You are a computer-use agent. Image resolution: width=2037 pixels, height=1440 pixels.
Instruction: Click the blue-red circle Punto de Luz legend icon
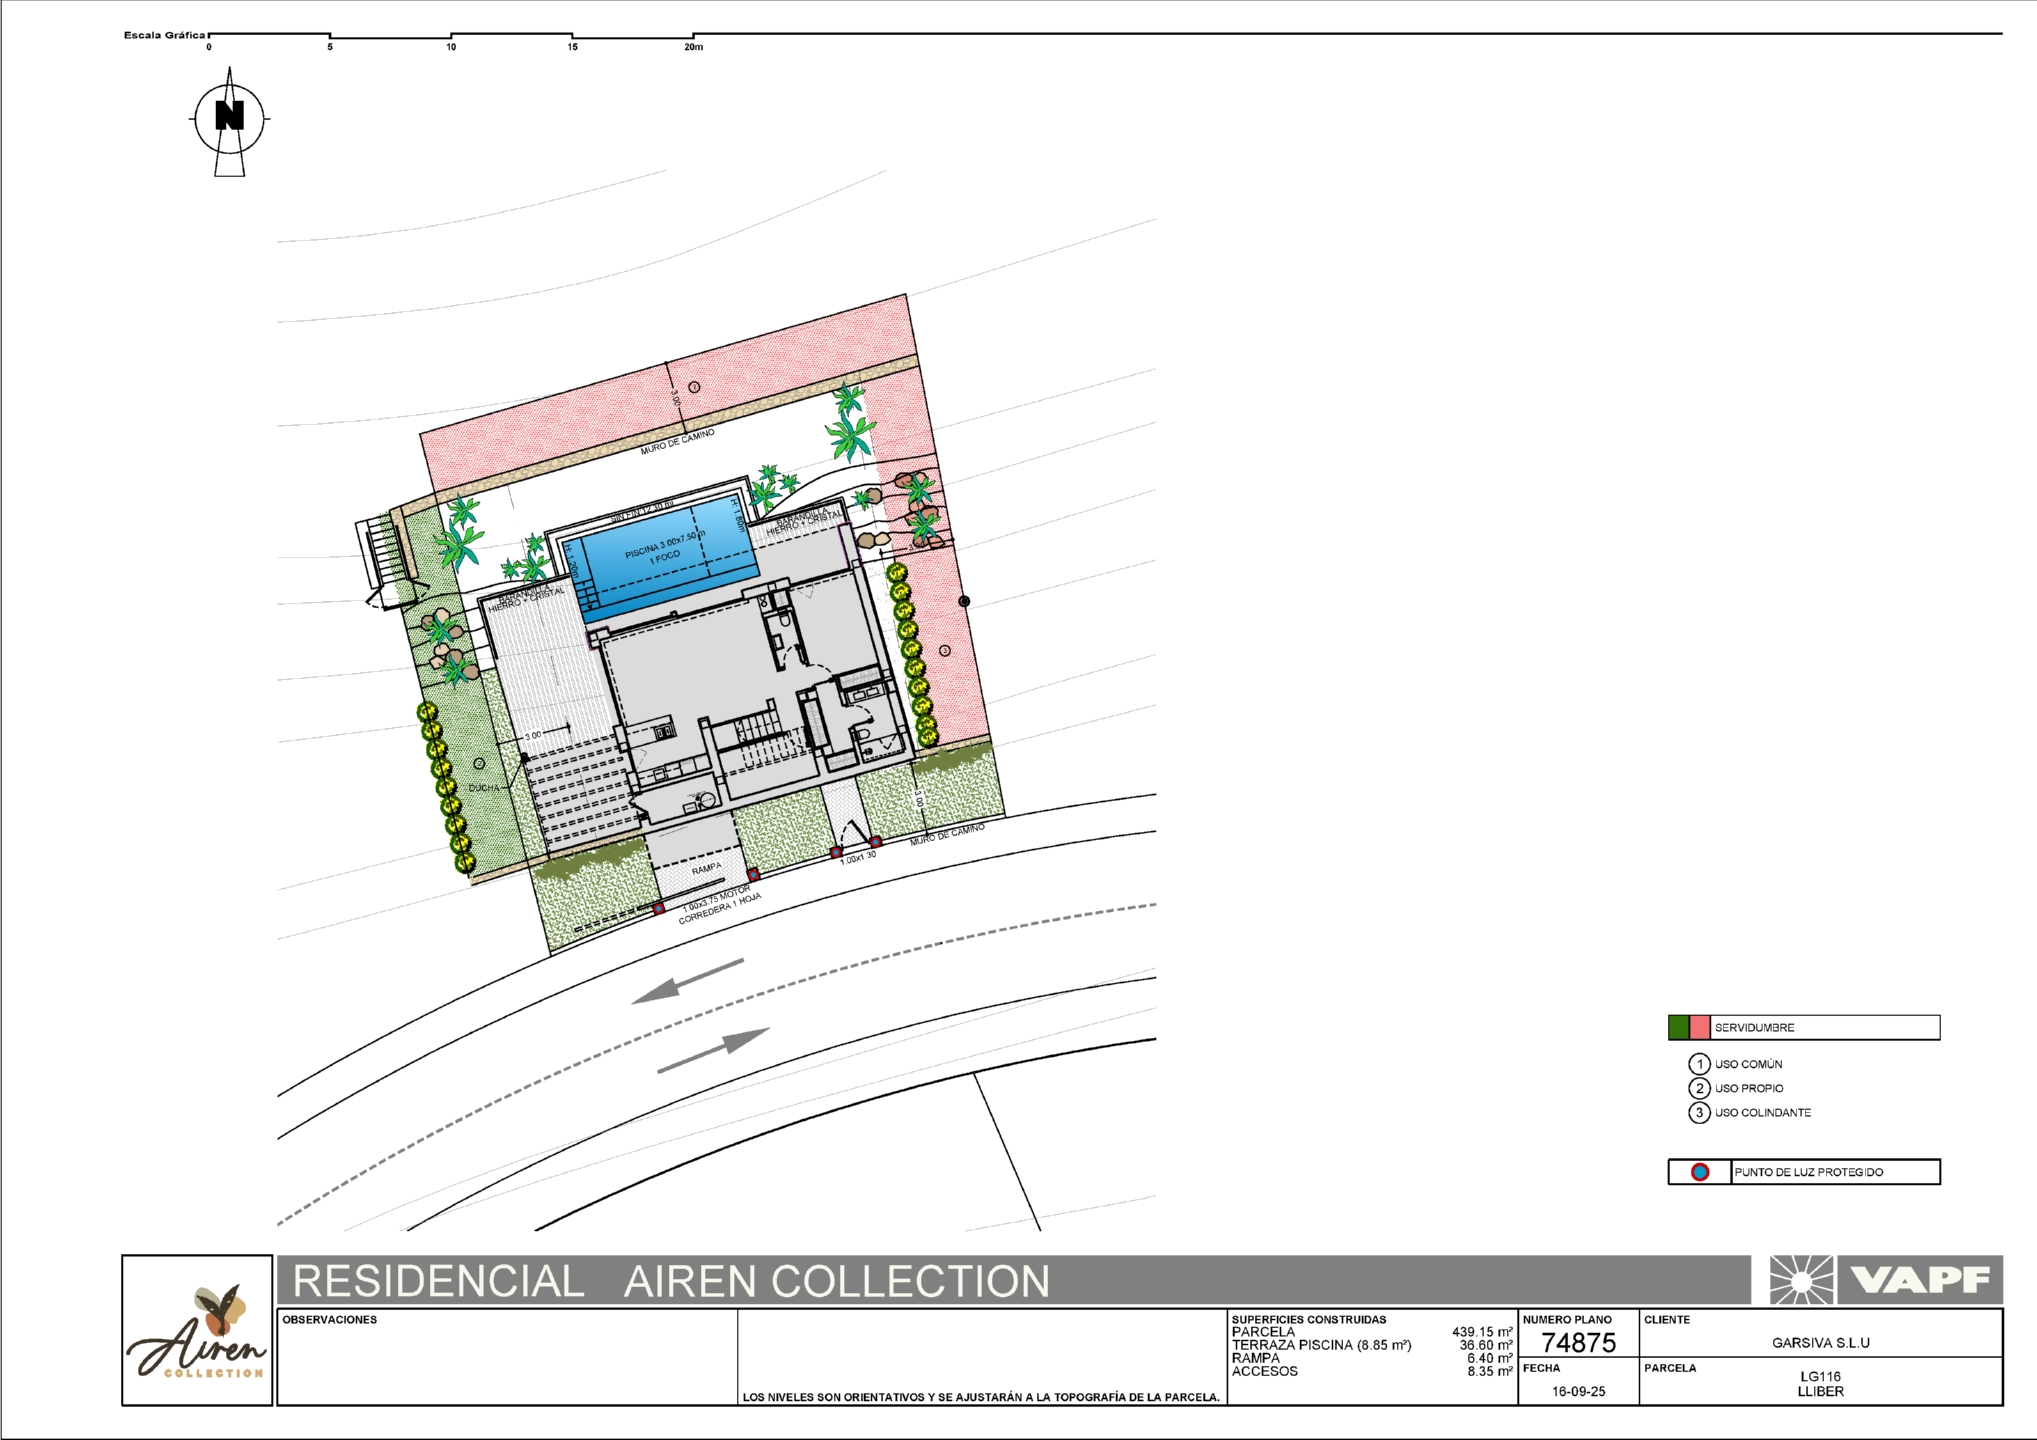click(1699, 1172)
